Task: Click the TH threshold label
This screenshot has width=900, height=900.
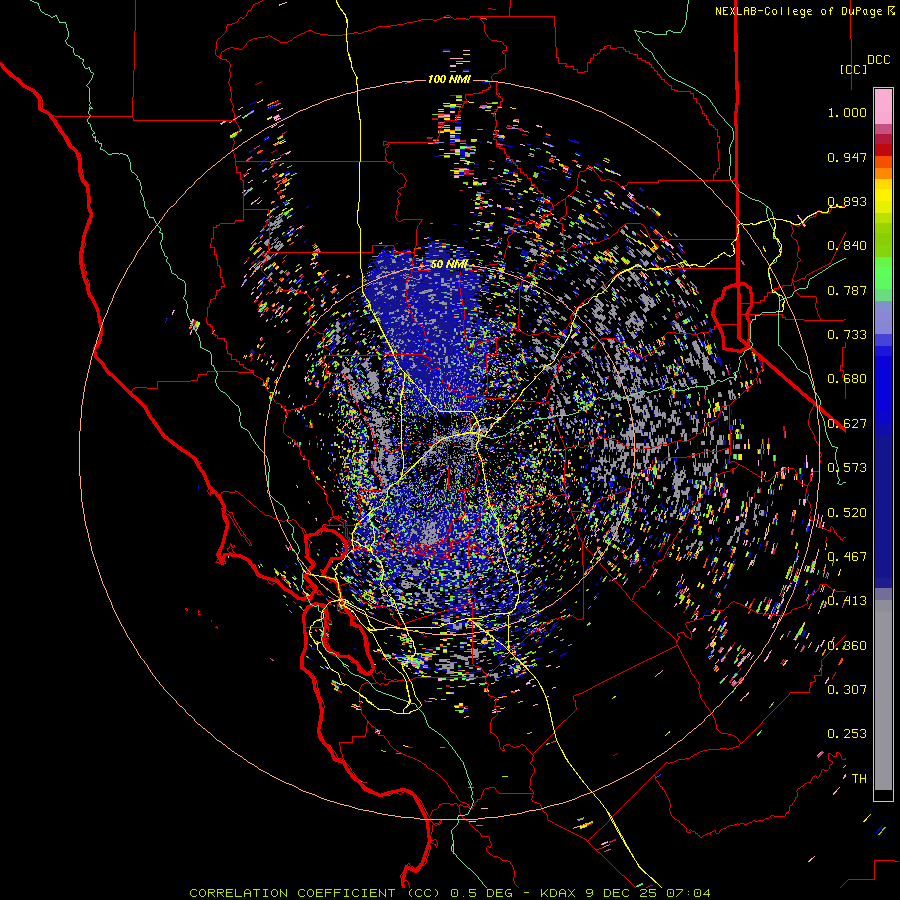Action: pyautogui.click(x=859, y=779)
